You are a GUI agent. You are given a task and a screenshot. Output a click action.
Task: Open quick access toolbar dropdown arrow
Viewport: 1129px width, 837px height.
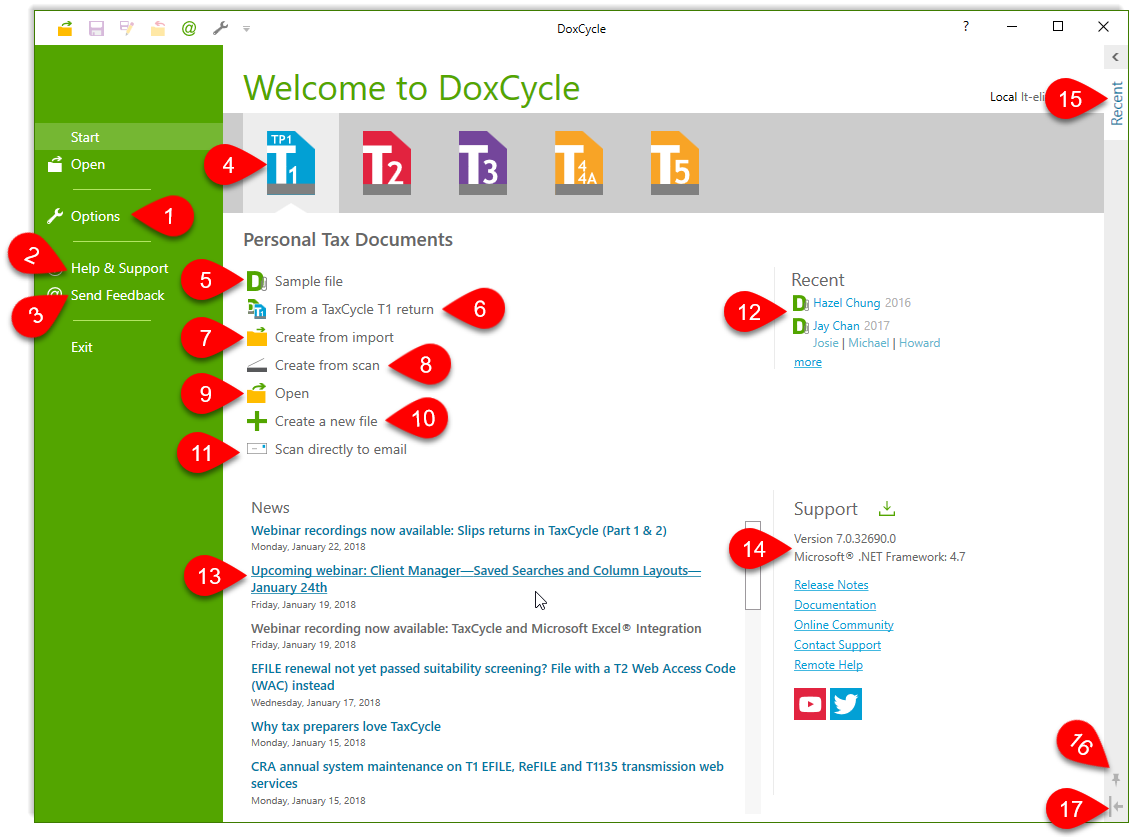(x=246, y=29)
